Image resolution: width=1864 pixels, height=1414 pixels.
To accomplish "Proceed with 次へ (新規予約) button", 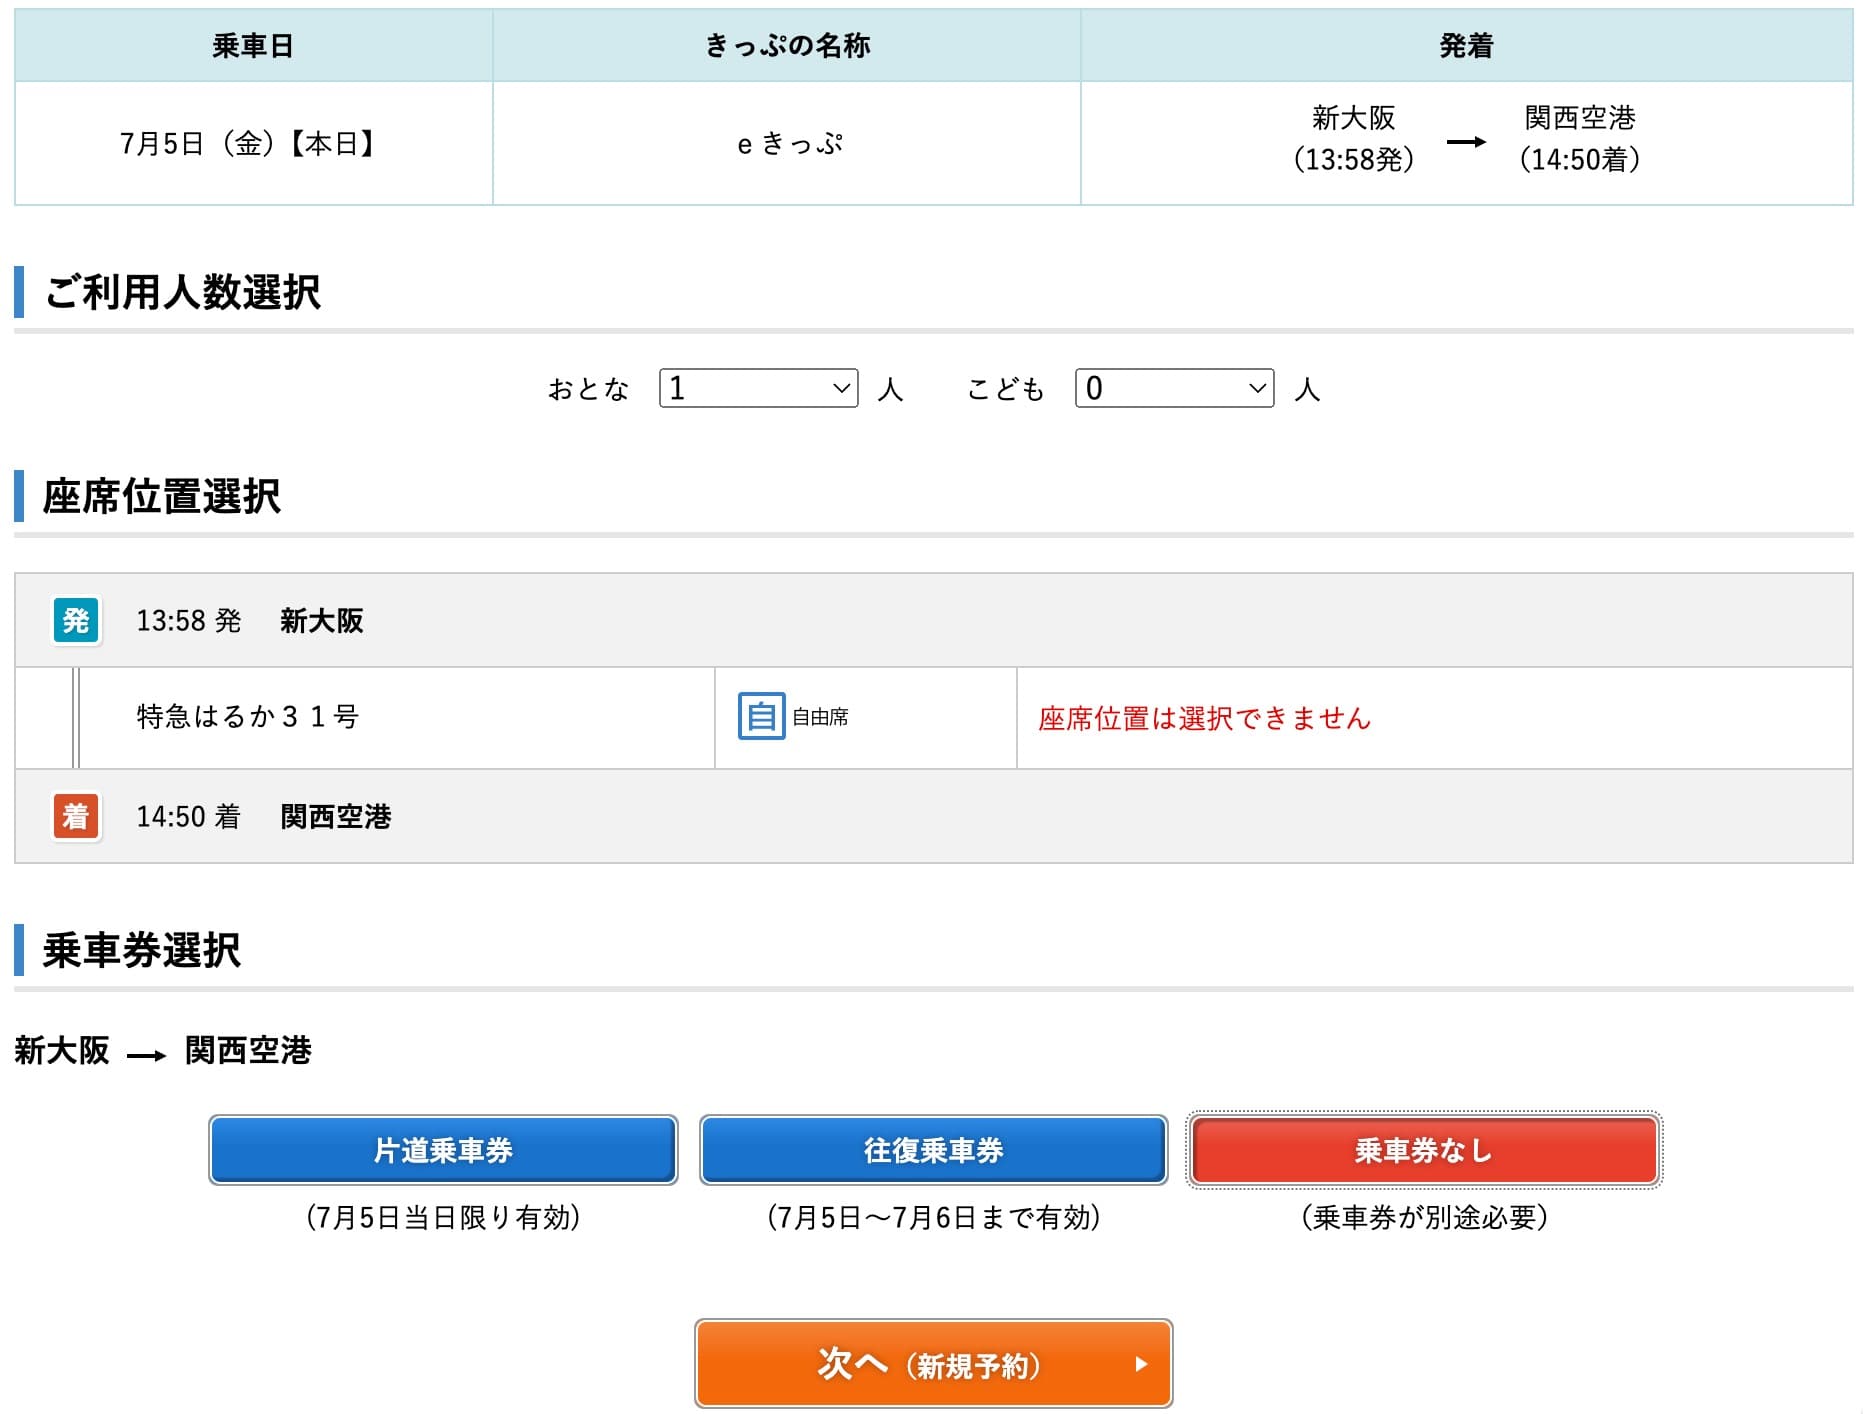I will (x=933, y=1364).
